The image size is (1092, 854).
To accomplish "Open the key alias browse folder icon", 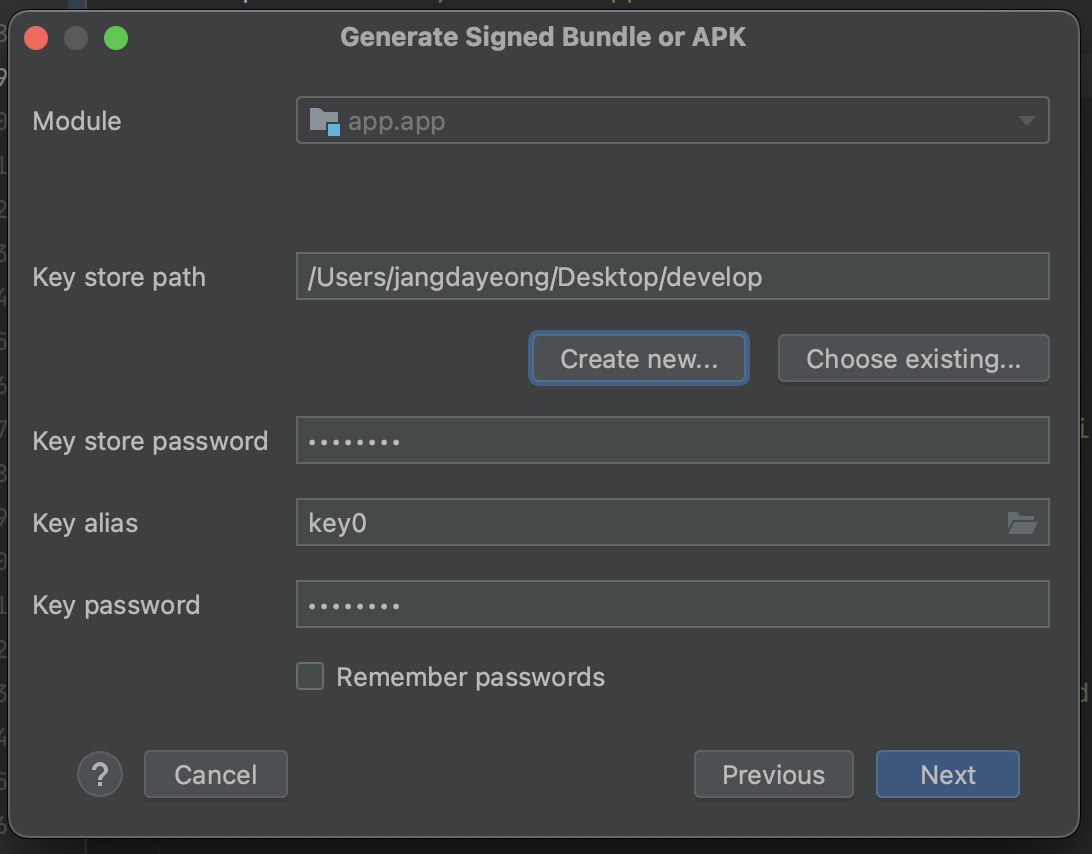I will tap(1021, 523).
